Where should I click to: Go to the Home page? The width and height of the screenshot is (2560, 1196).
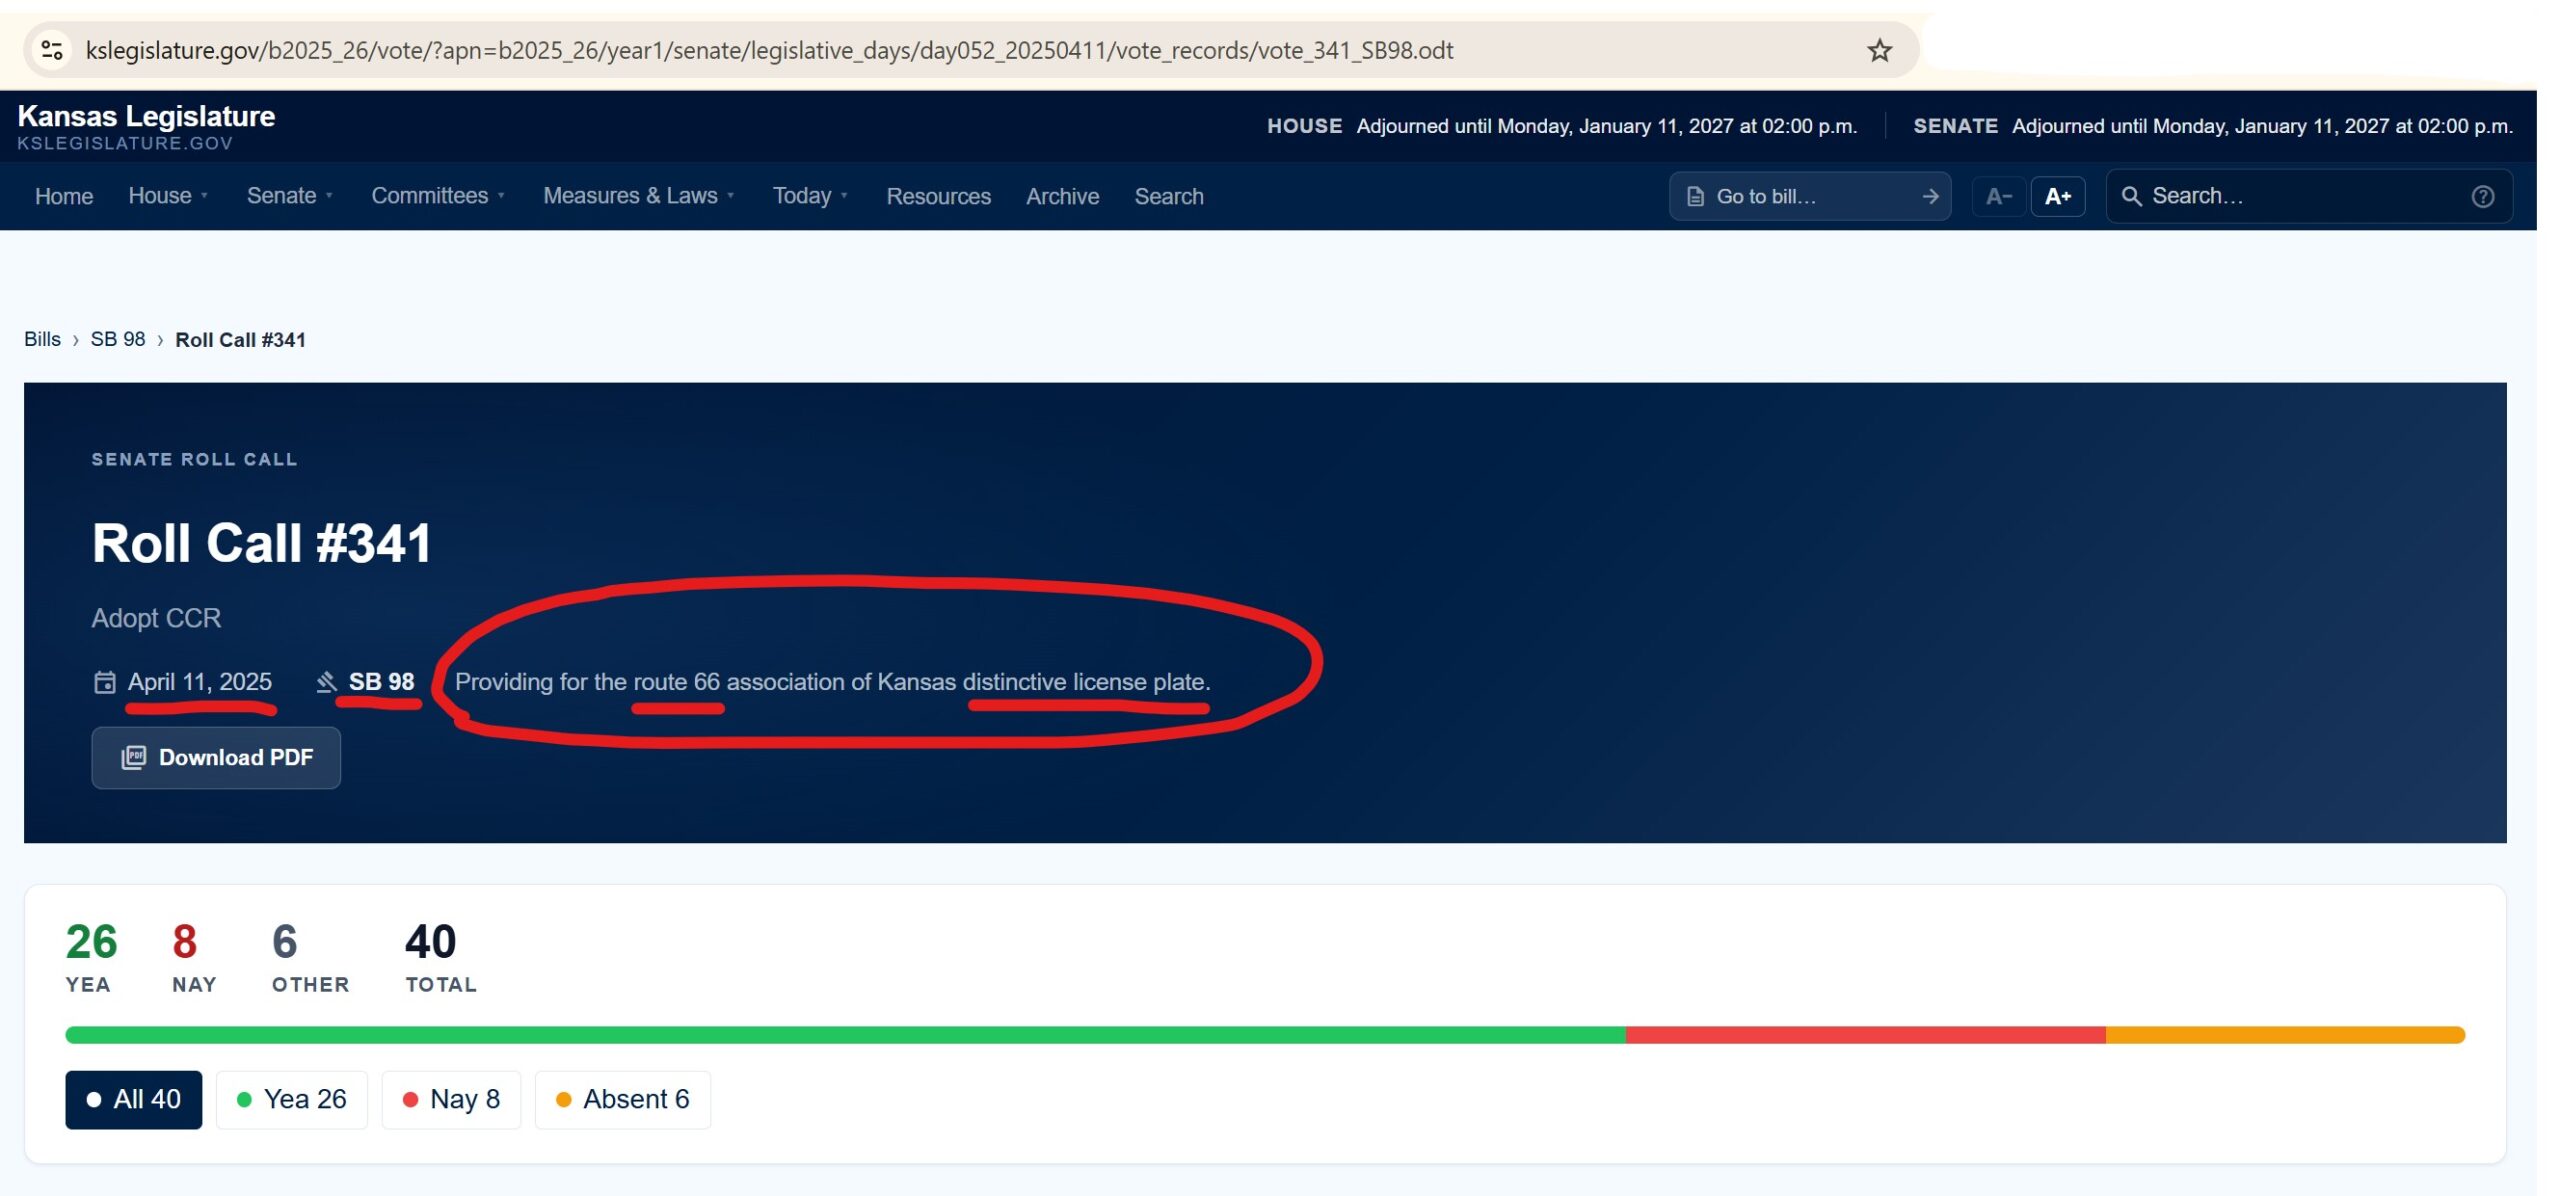pos(64,197)
